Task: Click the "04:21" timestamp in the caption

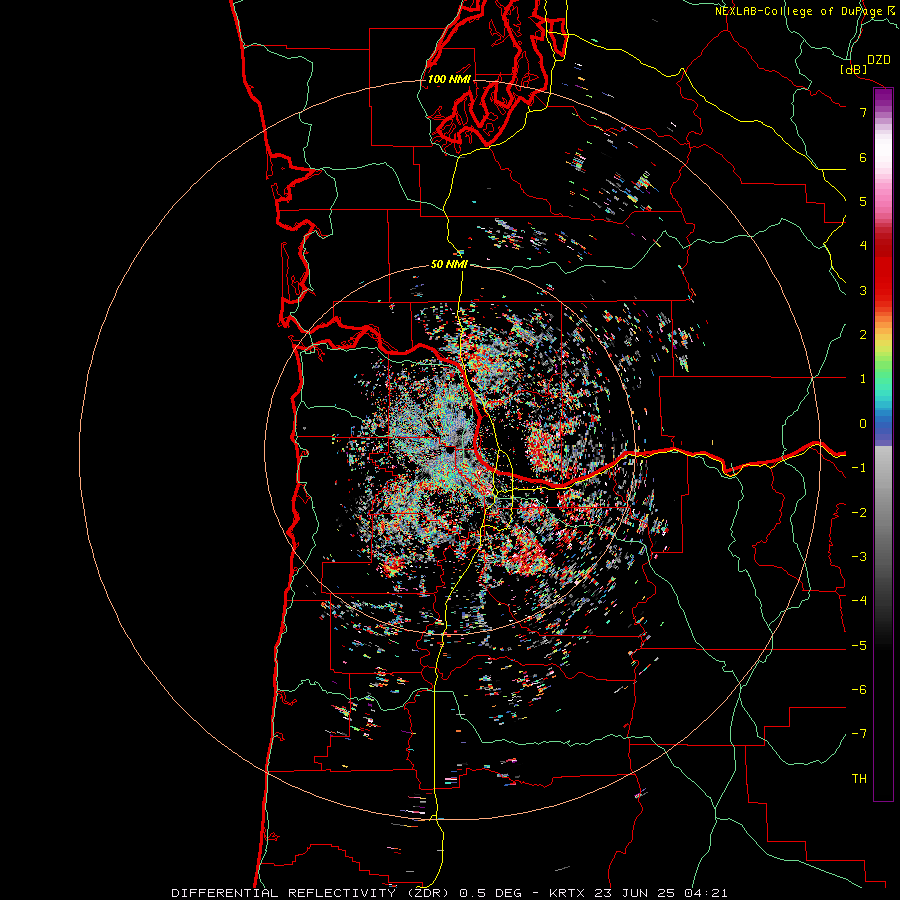Action: click(705, 893)
